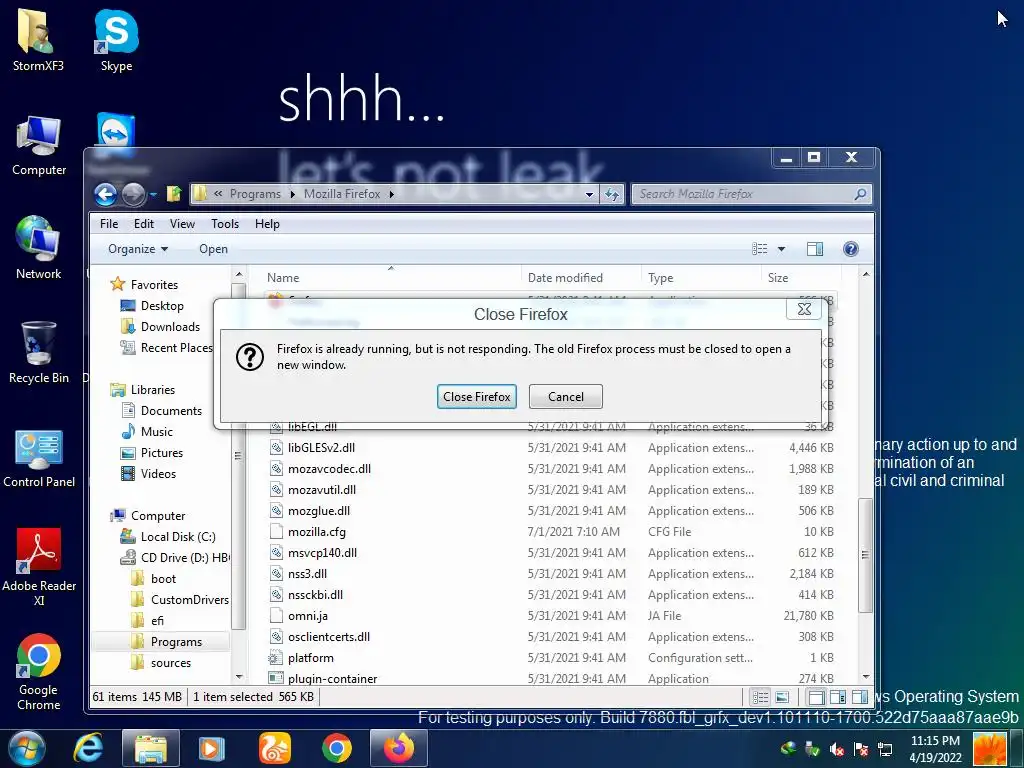Launch Internet Explorer from taskbar
The image size is (1024, 768).
tap(88, 748)
